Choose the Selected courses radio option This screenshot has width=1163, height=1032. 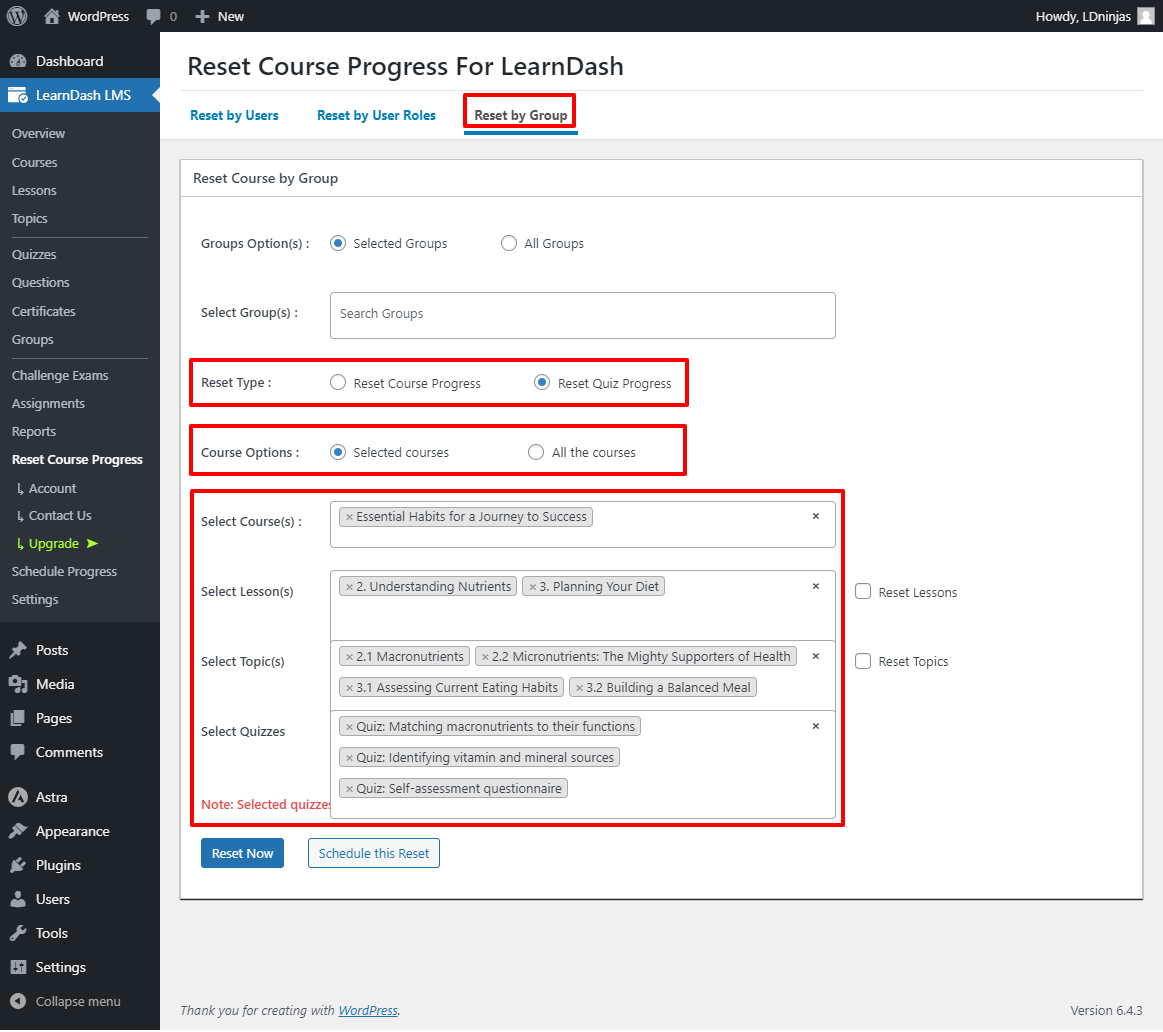coord(337,453)
